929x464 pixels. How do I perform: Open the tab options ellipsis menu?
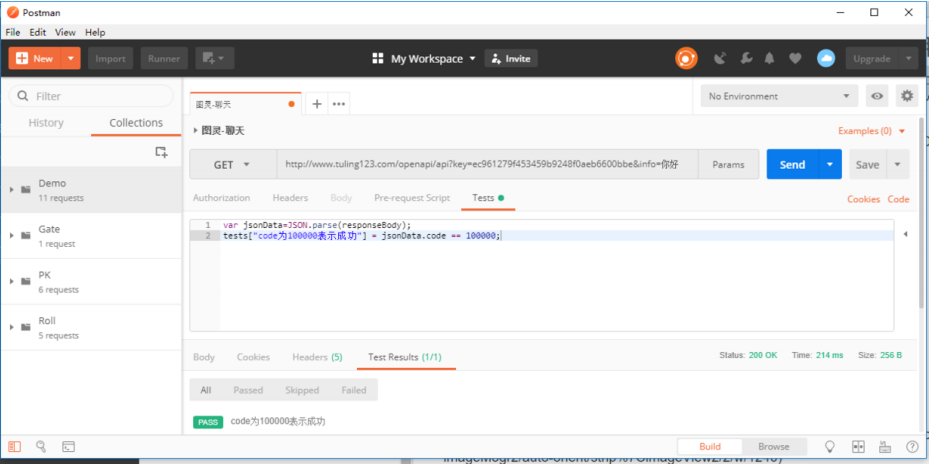point(339,104)
